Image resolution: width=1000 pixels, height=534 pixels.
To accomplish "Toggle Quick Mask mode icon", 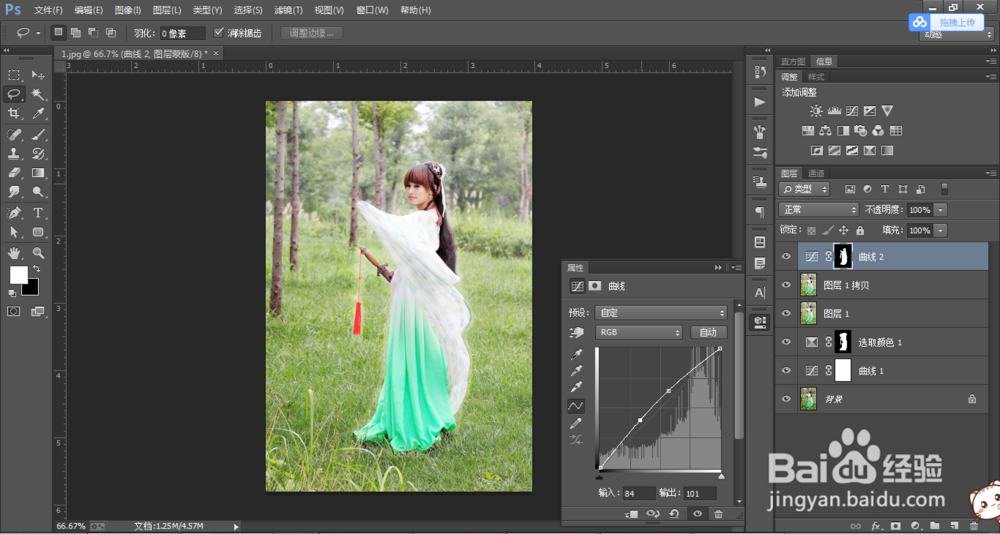I will coord(14,311).
